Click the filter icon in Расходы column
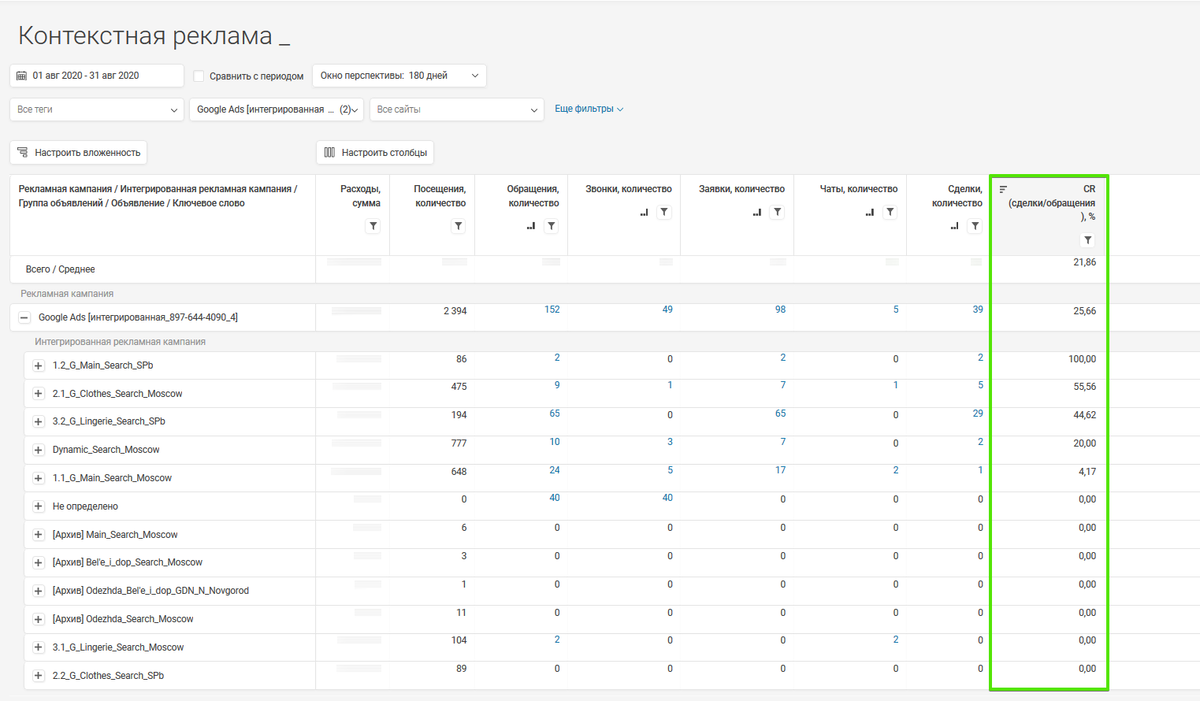This screenshot has height=701, width=1200. 373,227
